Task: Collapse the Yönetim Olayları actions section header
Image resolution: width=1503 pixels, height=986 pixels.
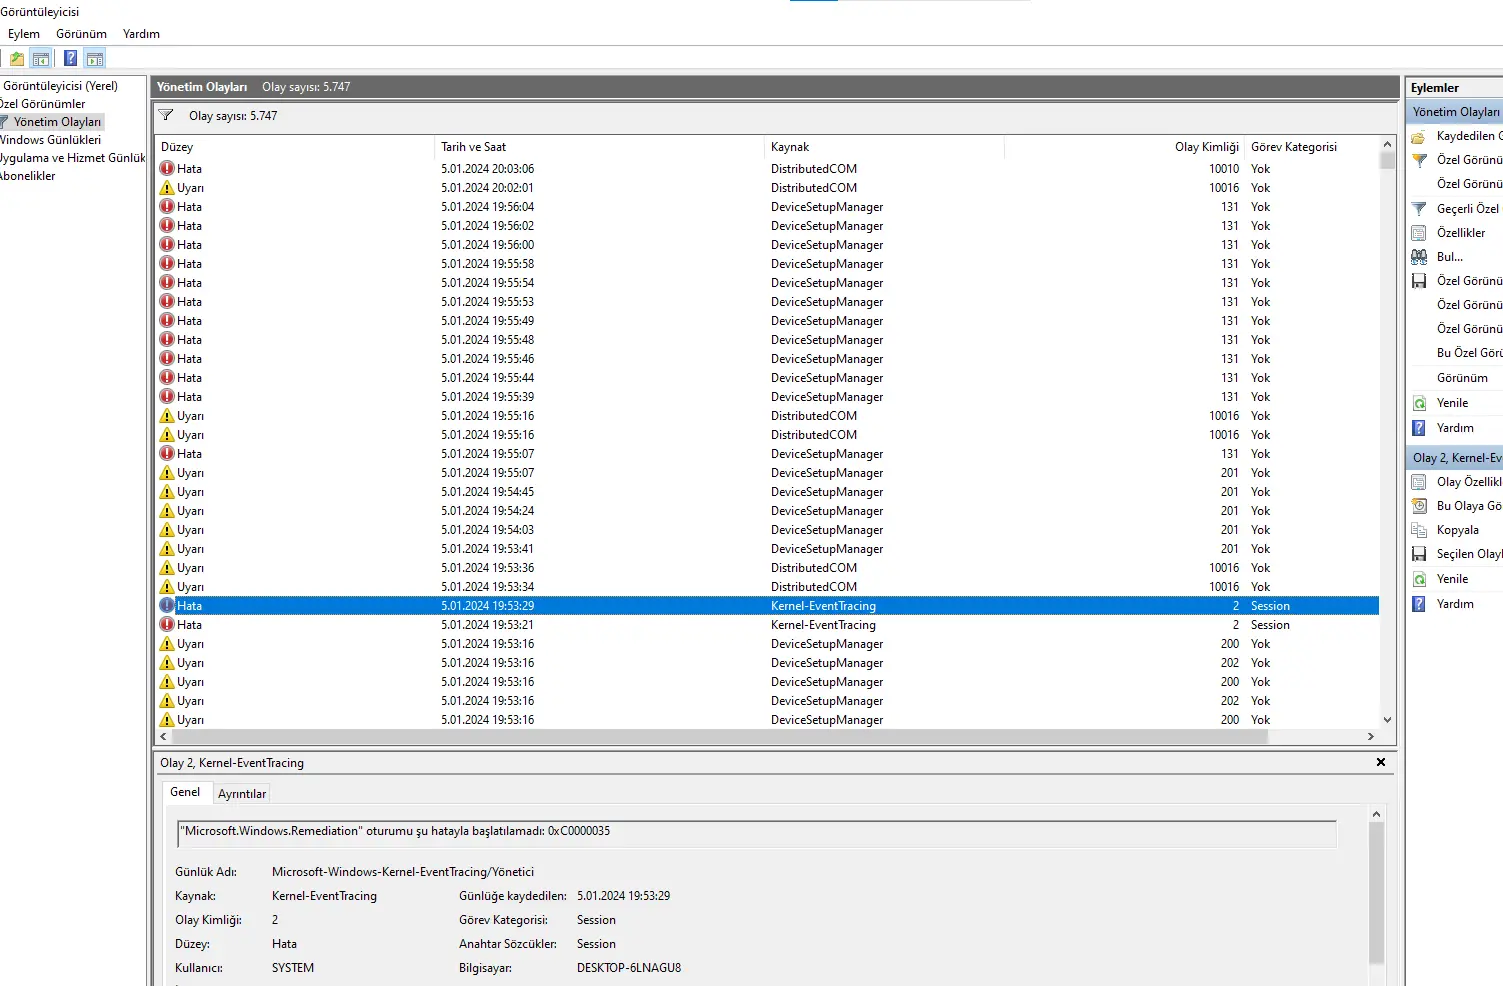Action: point(1455,112)
